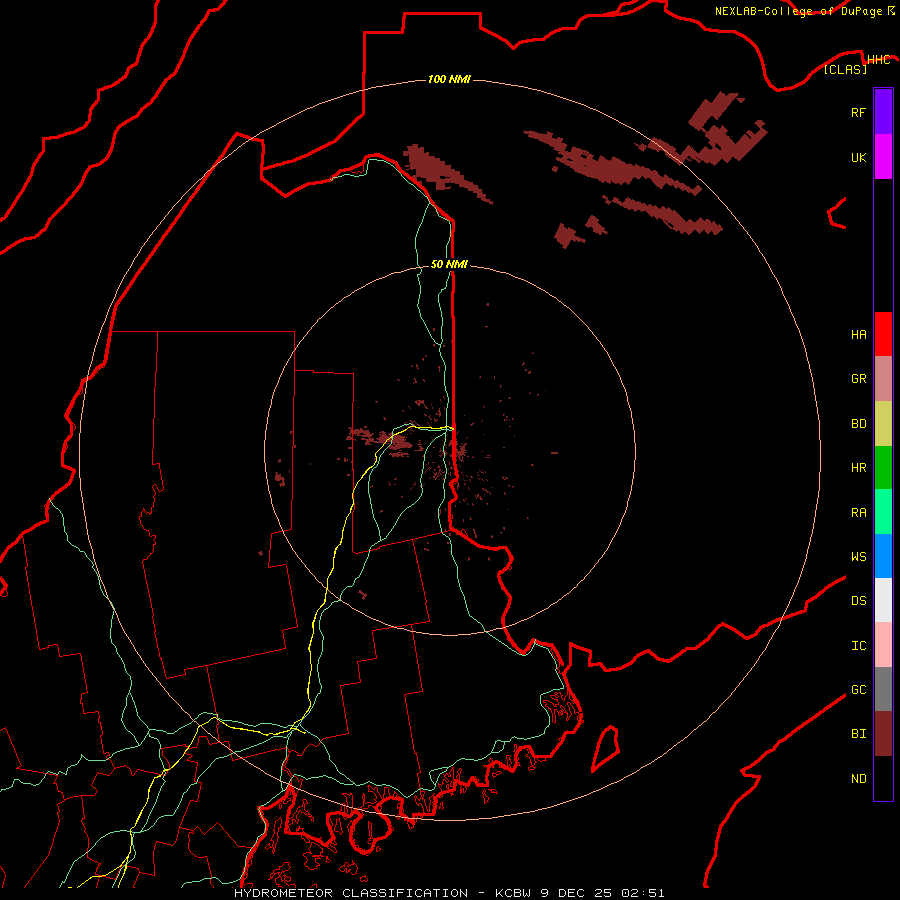The width and height of the screenshot is (900, 900).
Task: Click the RA light-green legend swatch
Action: click(x=883, y=512)
